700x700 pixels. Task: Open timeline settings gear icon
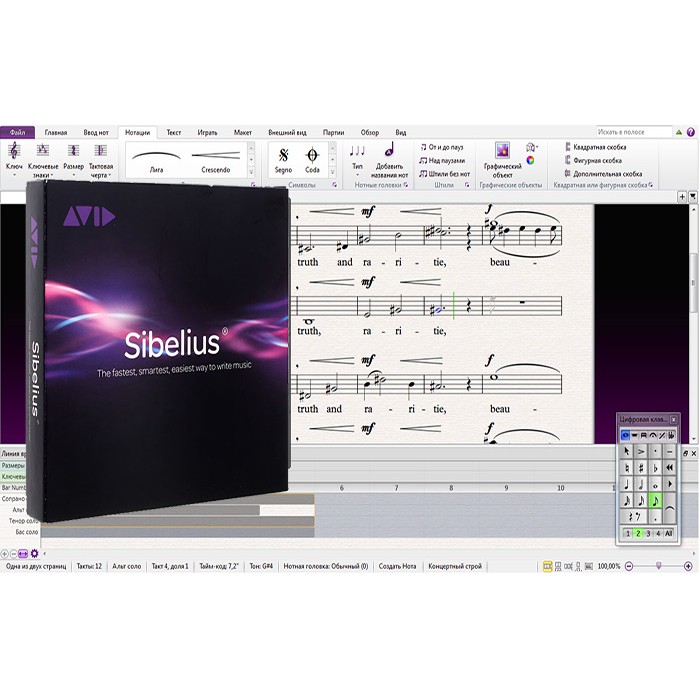[x=34, y=554]
